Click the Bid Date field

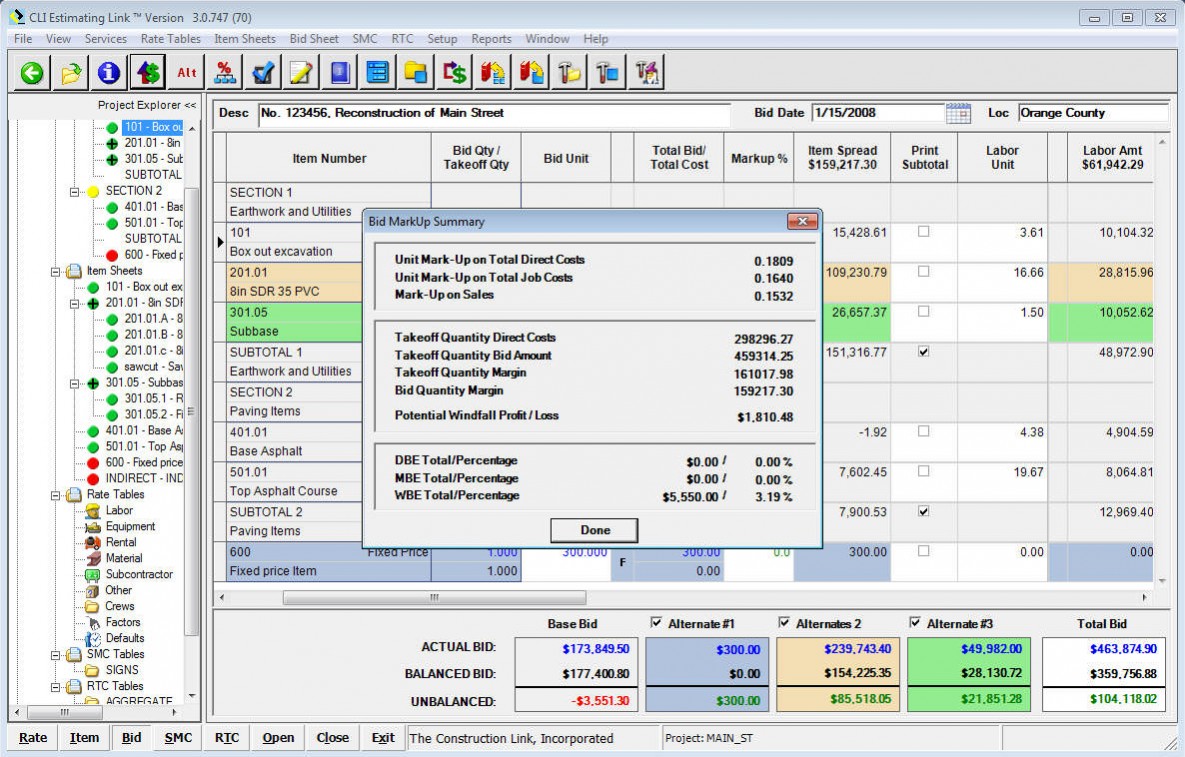point(878,113)
